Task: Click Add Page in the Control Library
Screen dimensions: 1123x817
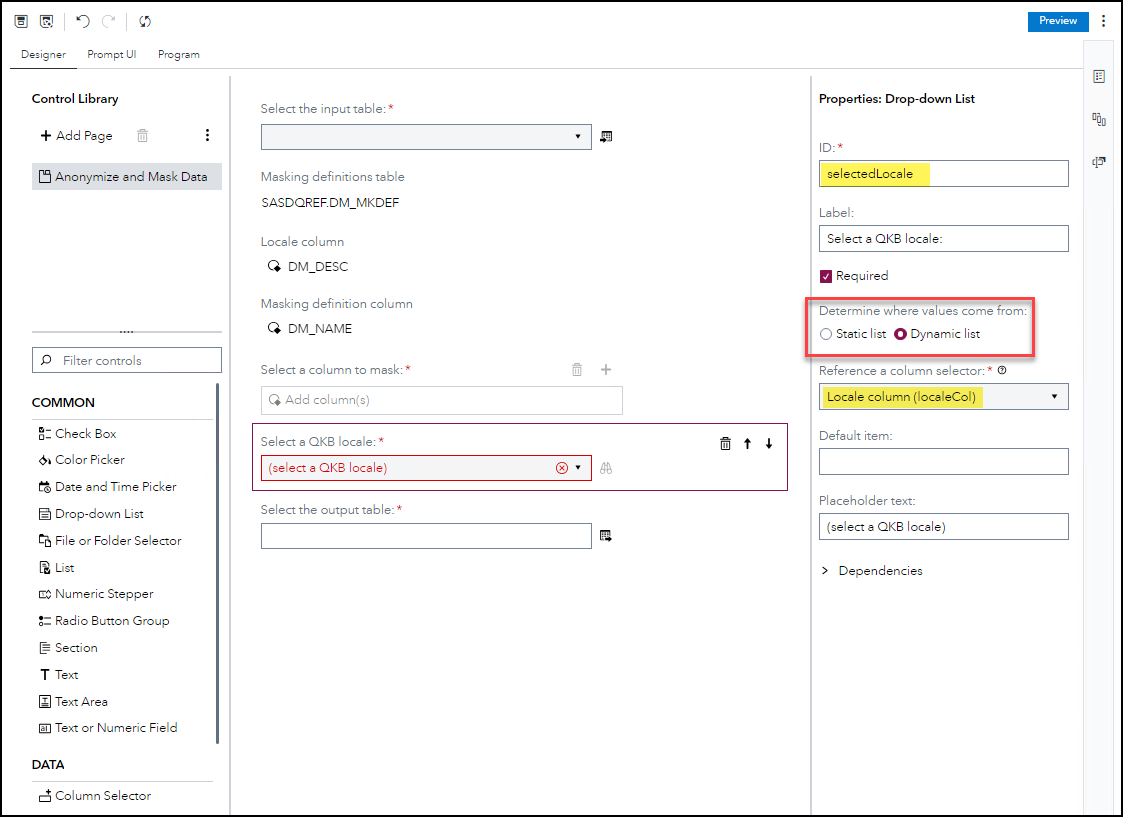Action: (x=76, y=135)
